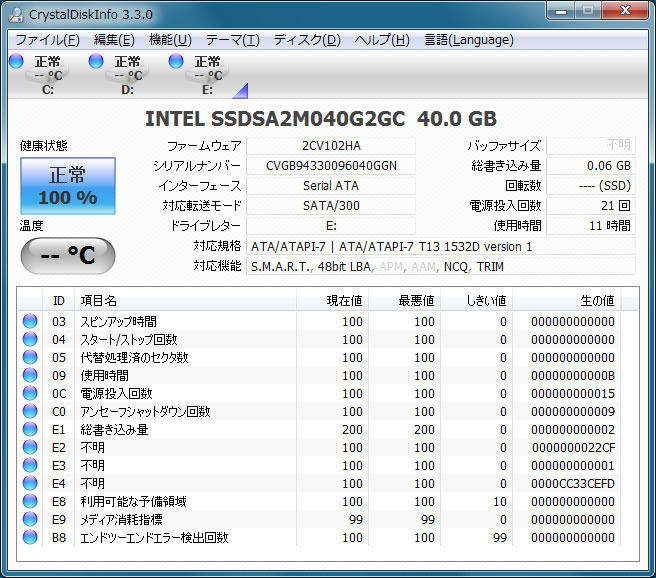Viewport: 656px width, 578px height.
Task: Open the 機能(U) menu
Action: (x=170, y=40)
